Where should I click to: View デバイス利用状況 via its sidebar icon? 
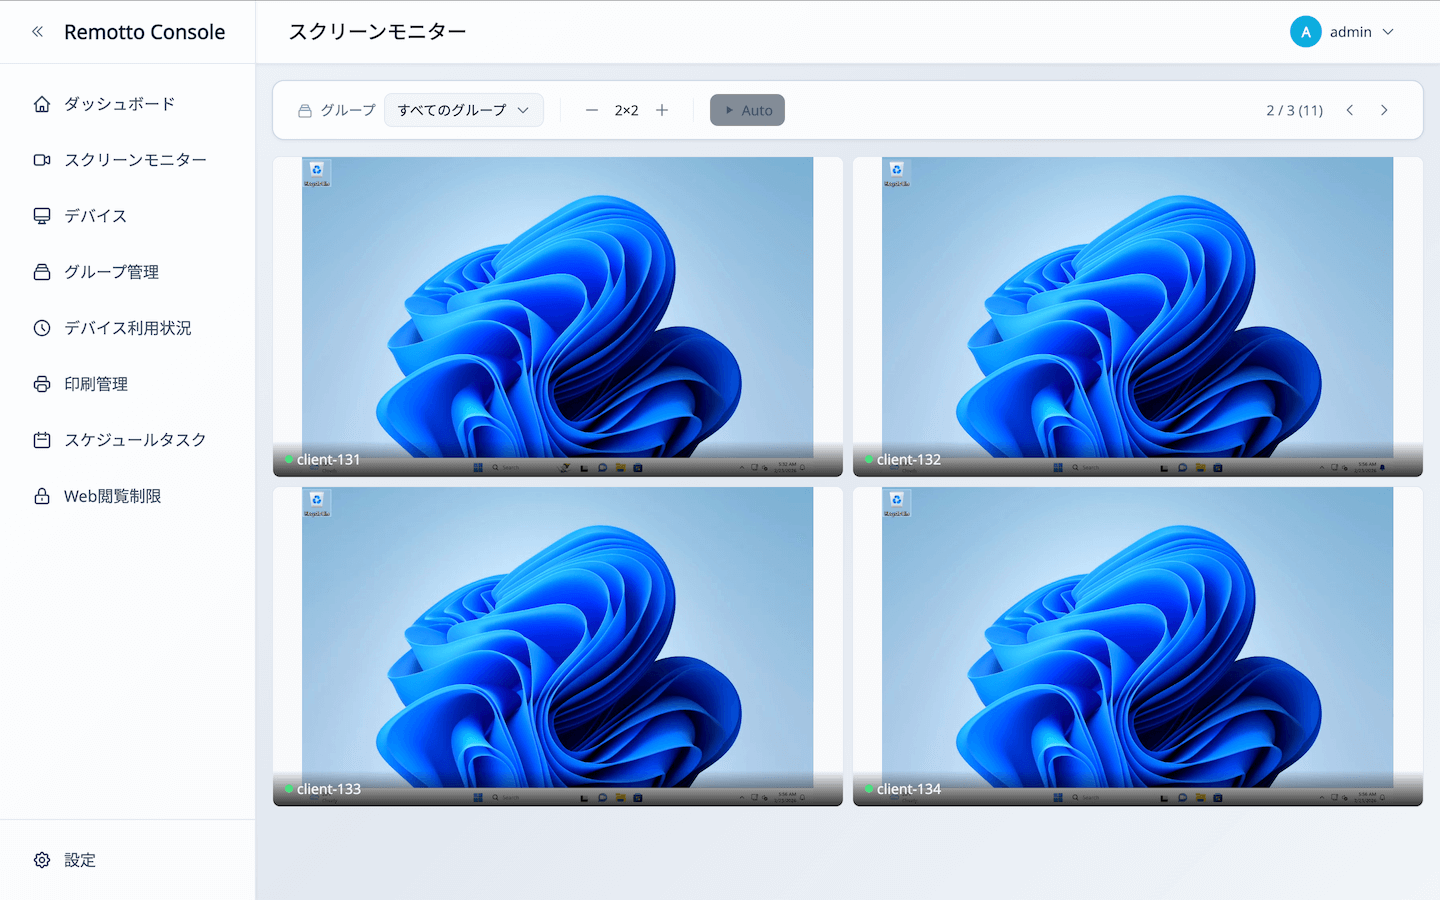coord(41,327)
